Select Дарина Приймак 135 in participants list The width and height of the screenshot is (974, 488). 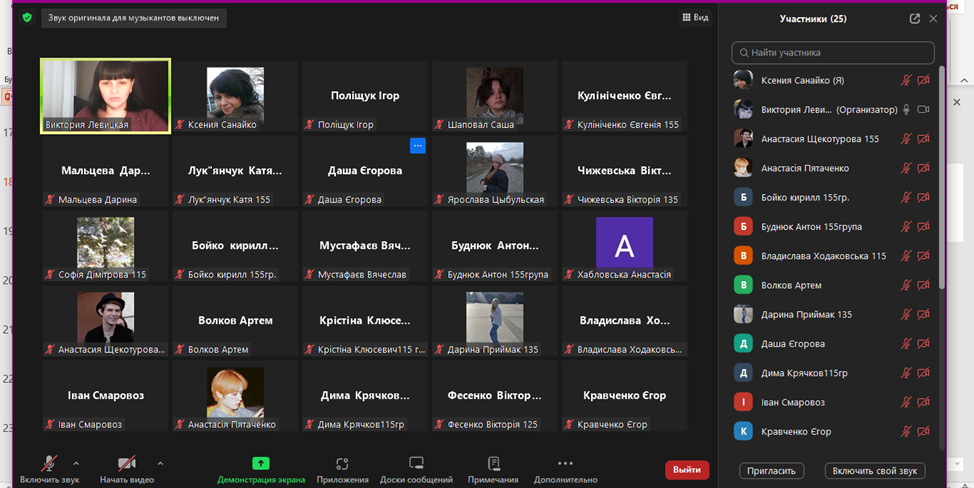[x=806, y=314]
